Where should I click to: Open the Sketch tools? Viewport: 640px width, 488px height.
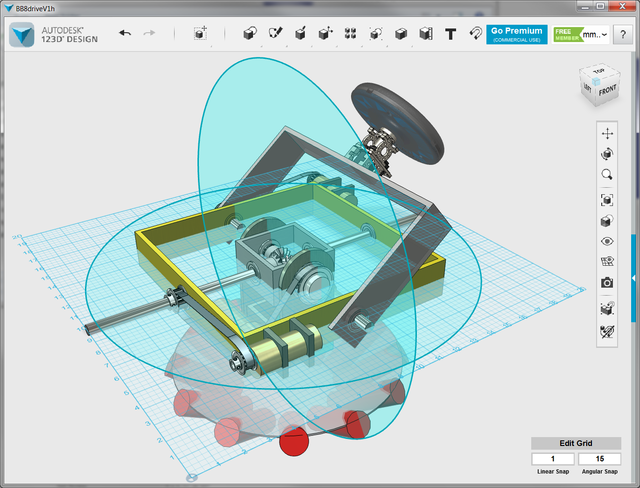276,33
